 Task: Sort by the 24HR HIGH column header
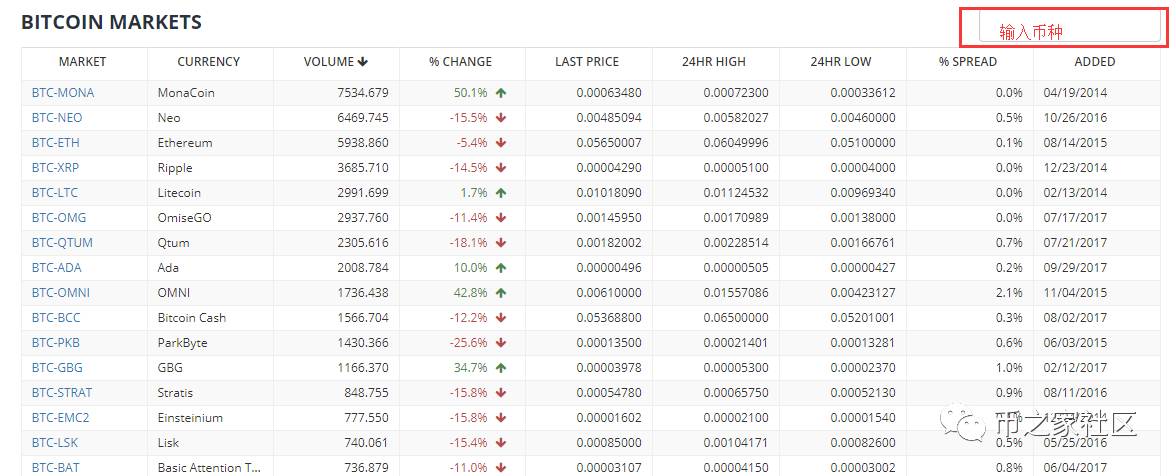pyautogui.click(x=714, y=61)
